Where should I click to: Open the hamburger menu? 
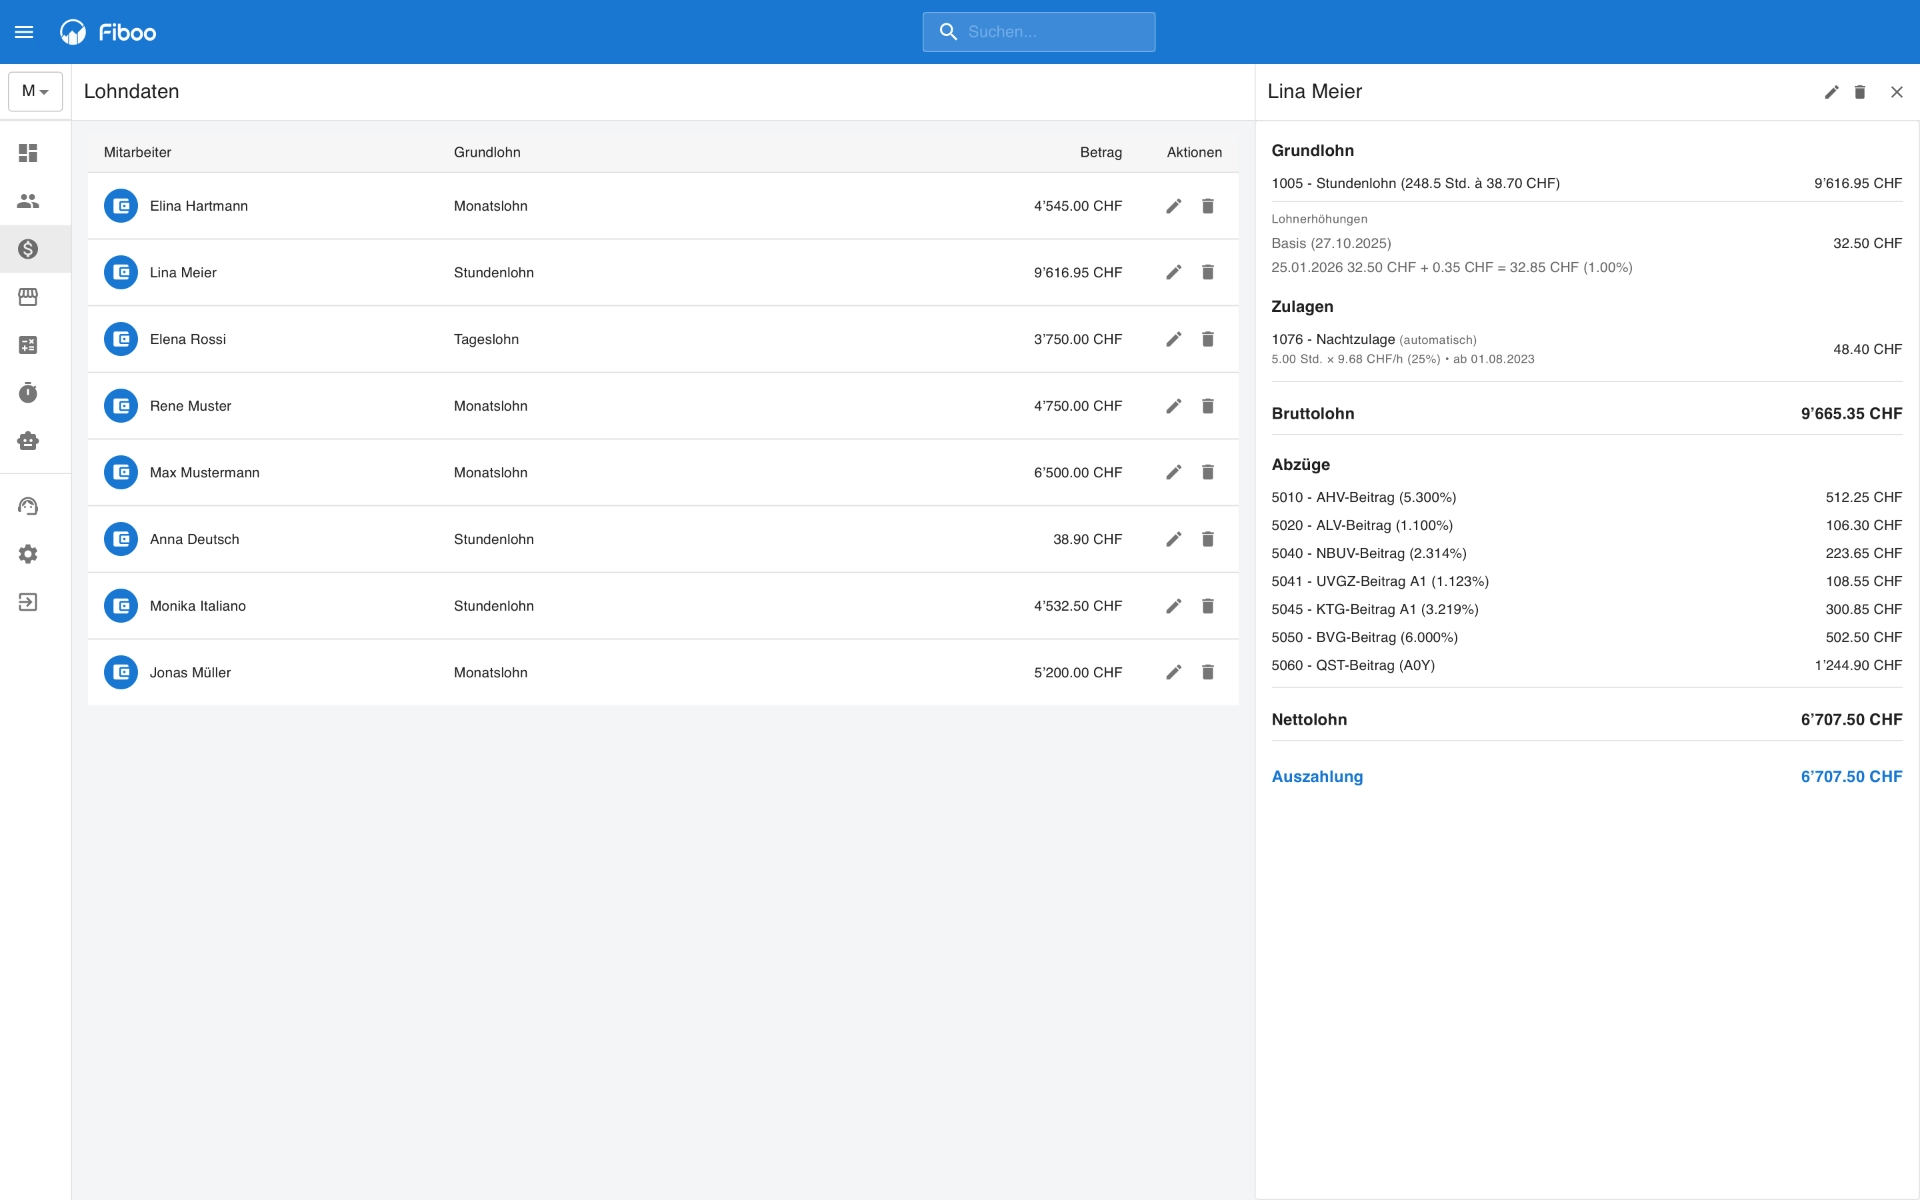[24, 32]
